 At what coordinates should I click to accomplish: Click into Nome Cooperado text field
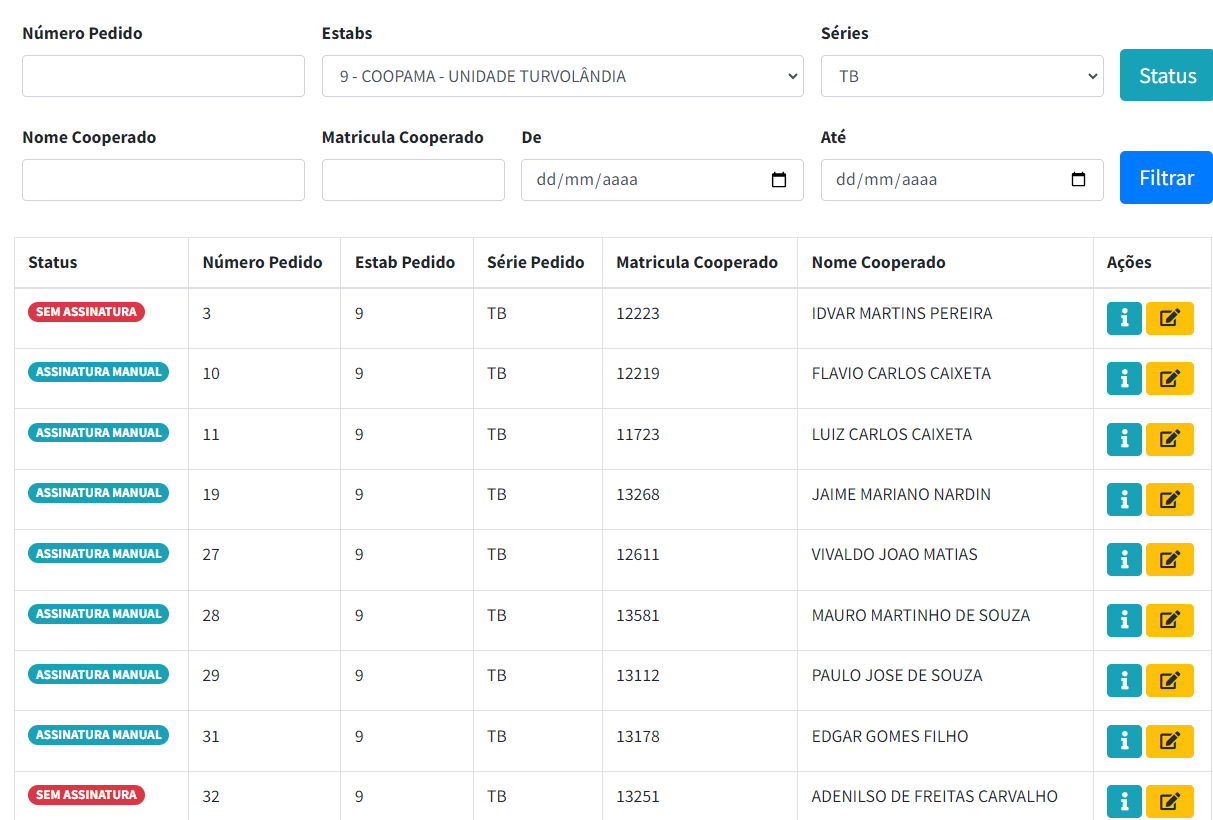163,180
